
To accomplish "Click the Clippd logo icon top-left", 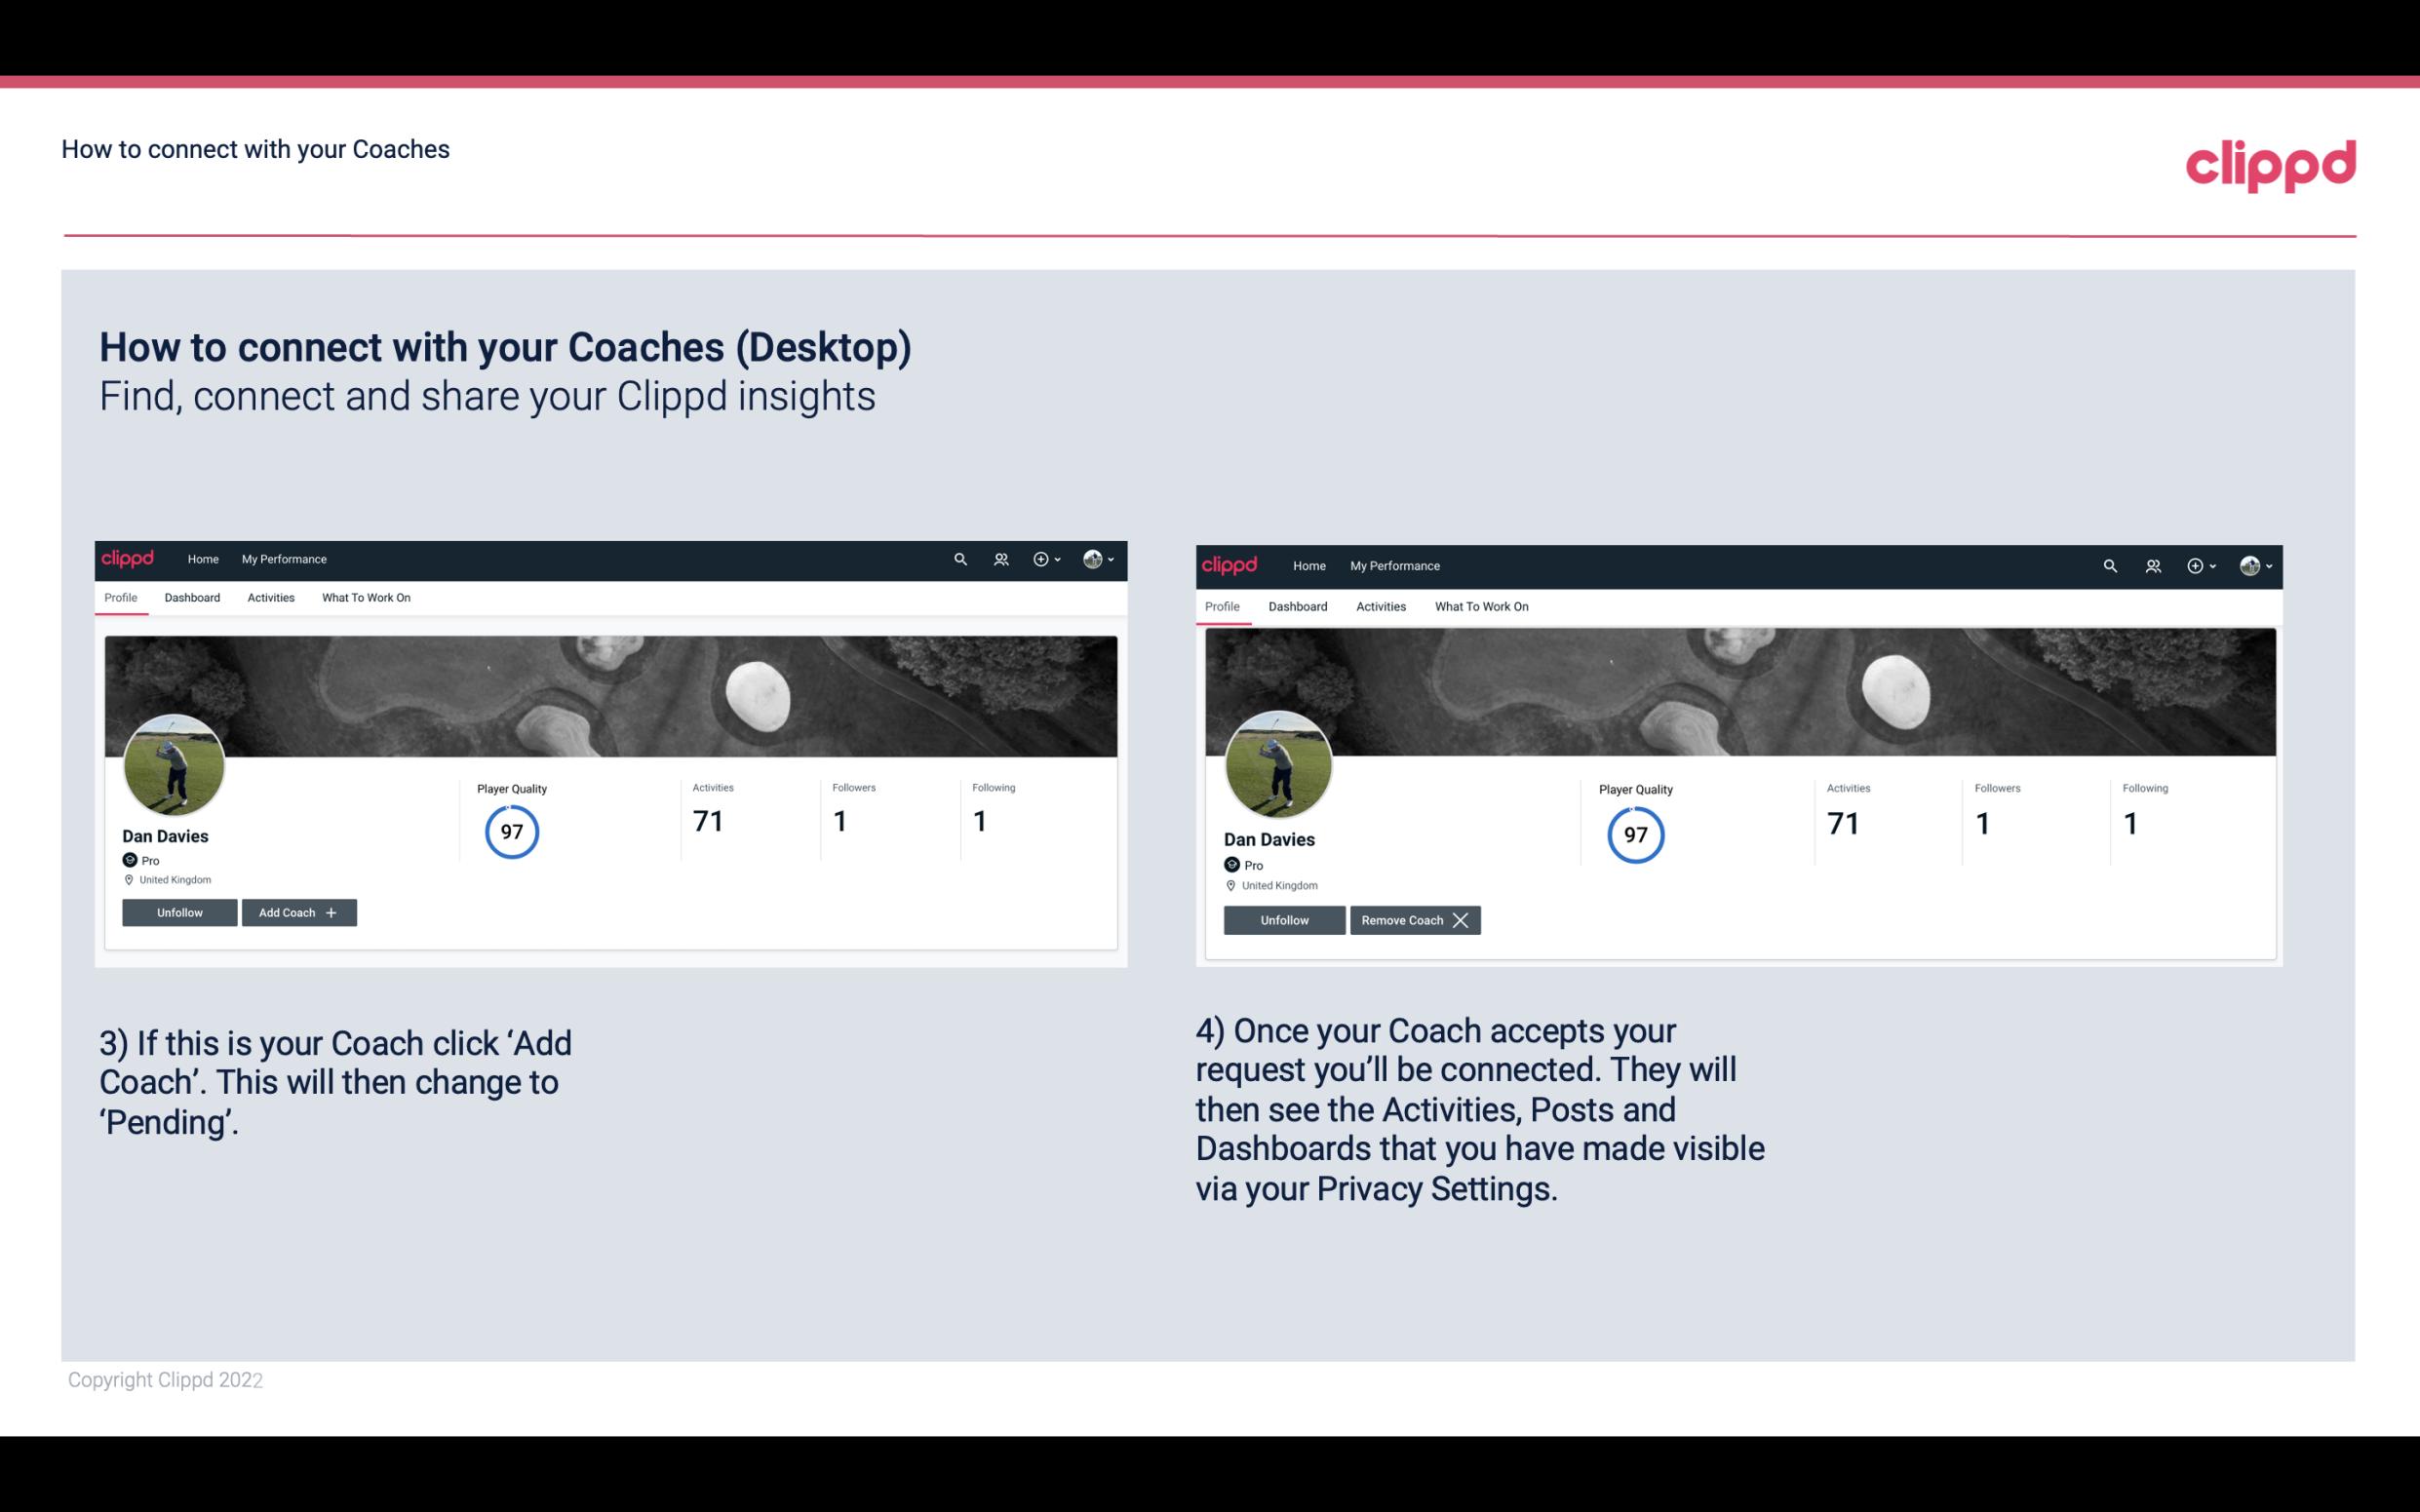I will (131, 558).
